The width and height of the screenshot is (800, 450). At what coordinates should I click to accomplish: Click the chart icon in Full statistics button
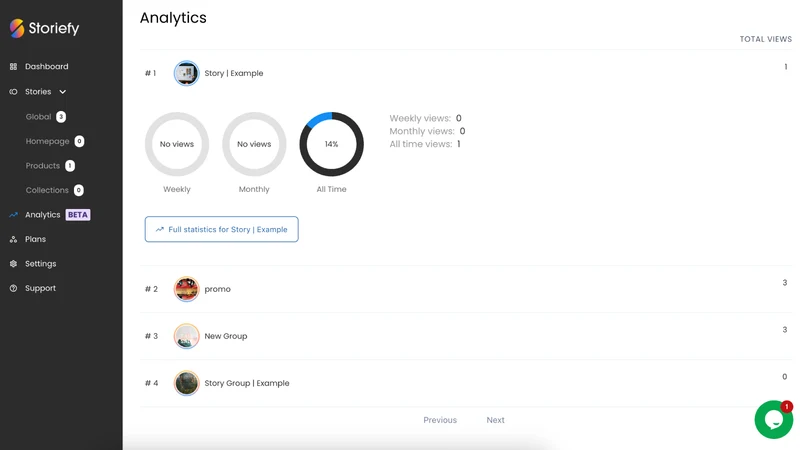coord(160,230)
